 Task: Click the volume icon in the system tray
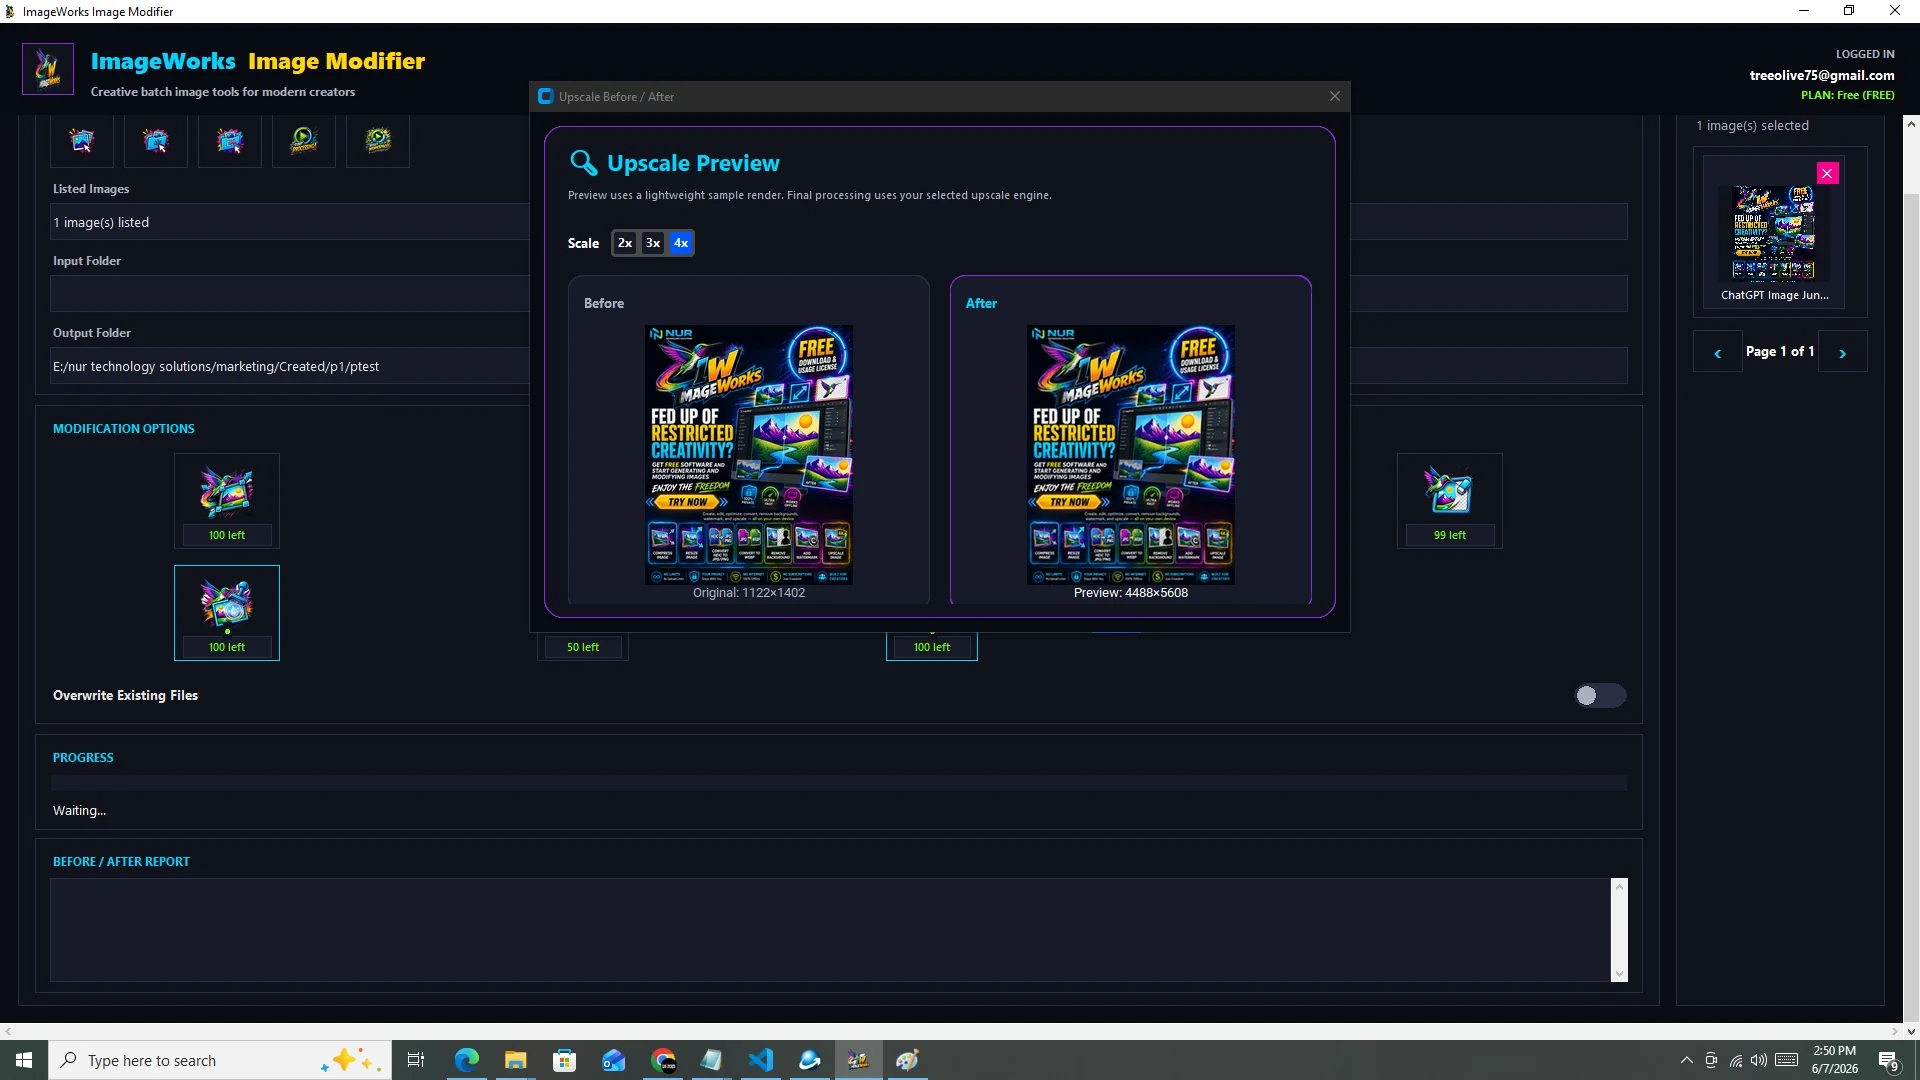pyautogui.click(x=1759, y=1060)
